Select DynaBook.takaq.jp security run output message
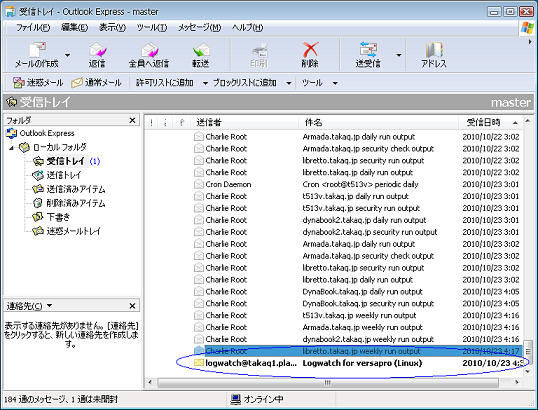The width and height of the screenshot is (538, 410). 357,303
